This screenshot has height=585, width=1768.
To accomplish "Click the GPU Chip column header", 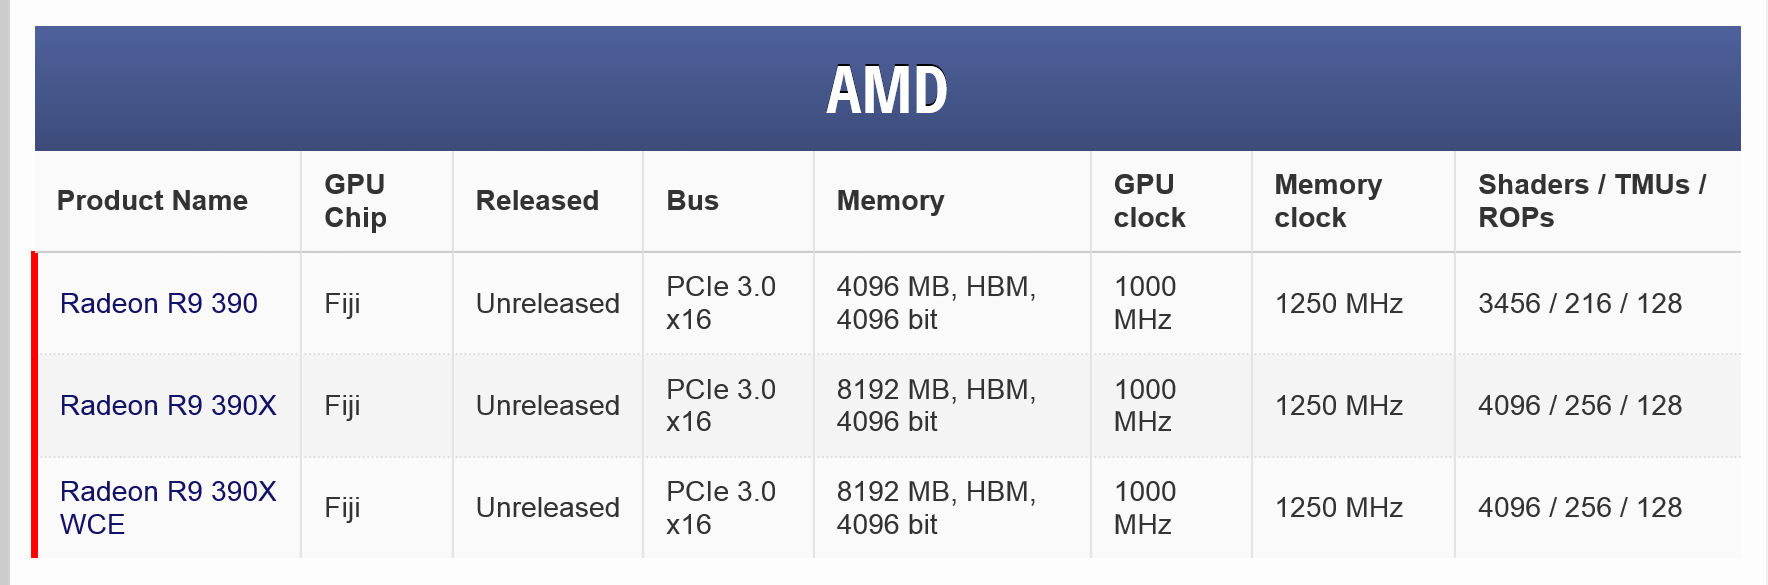I will click(355, 201).
